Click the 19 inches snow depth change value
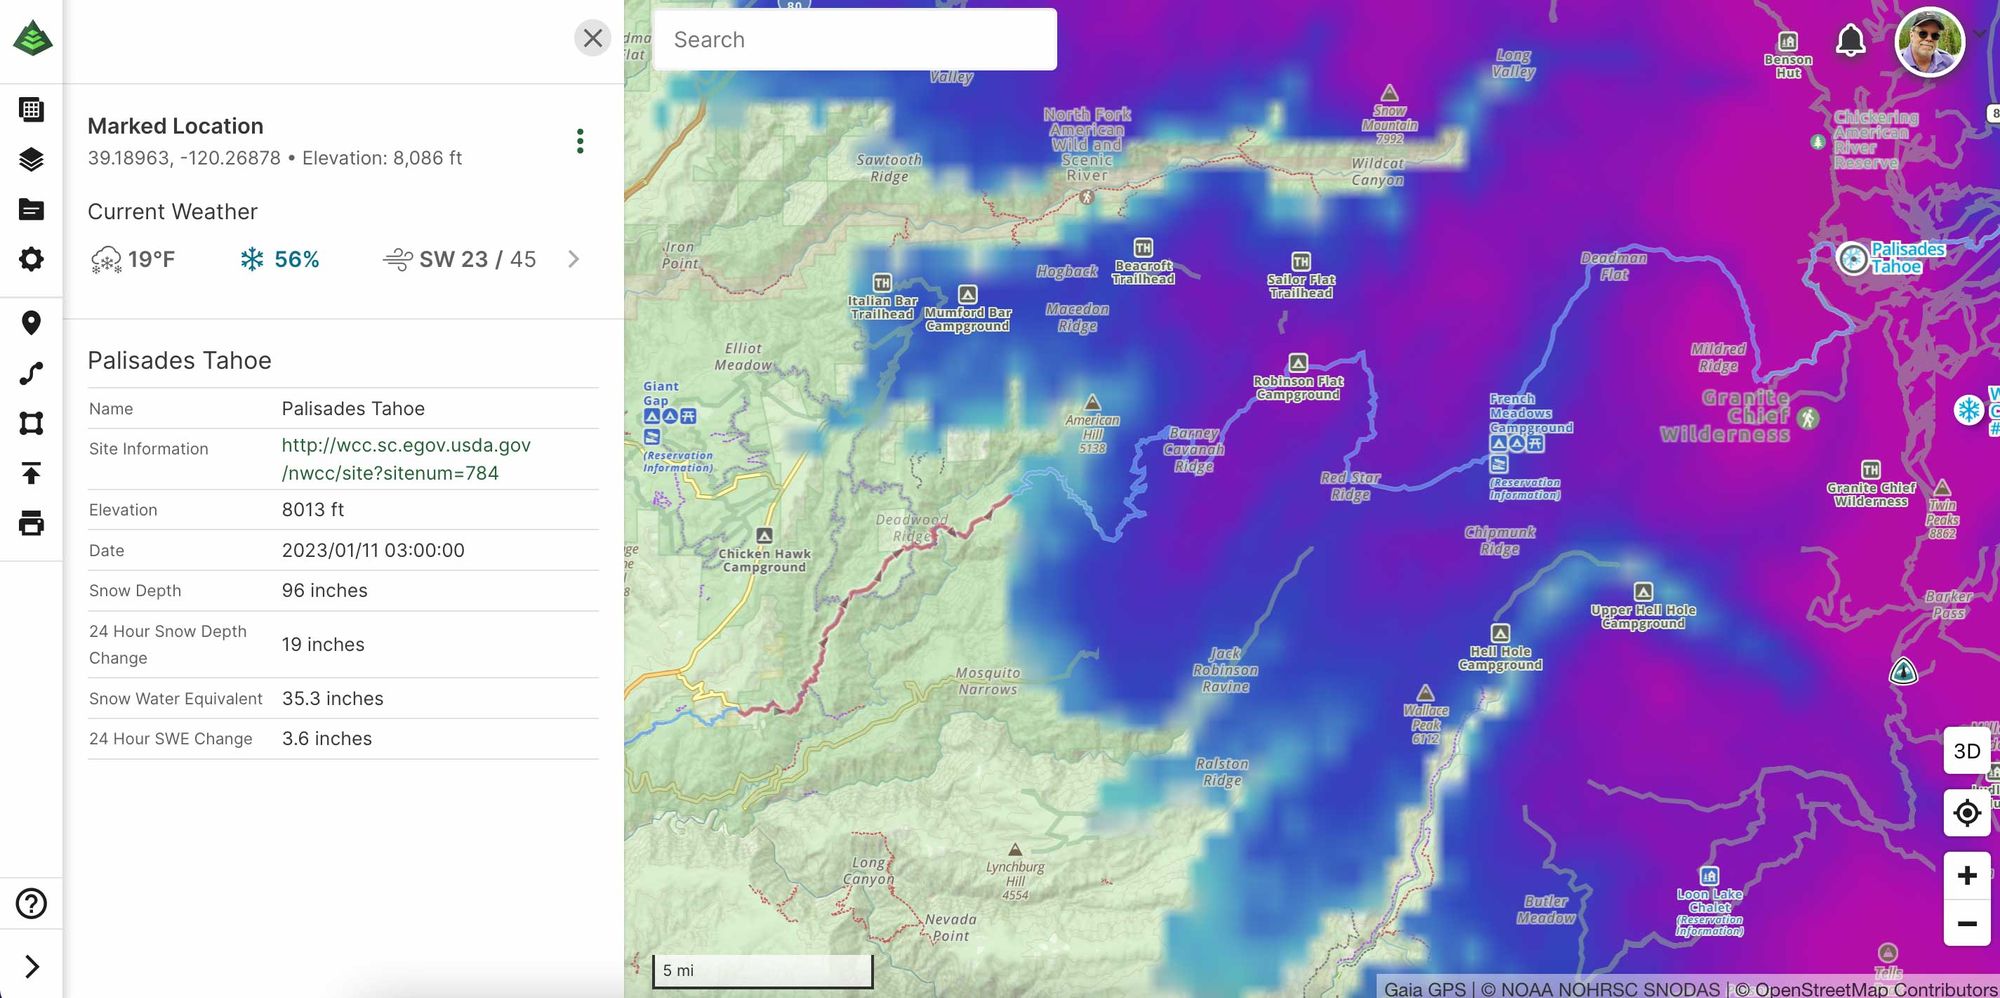 coord(323,644)
